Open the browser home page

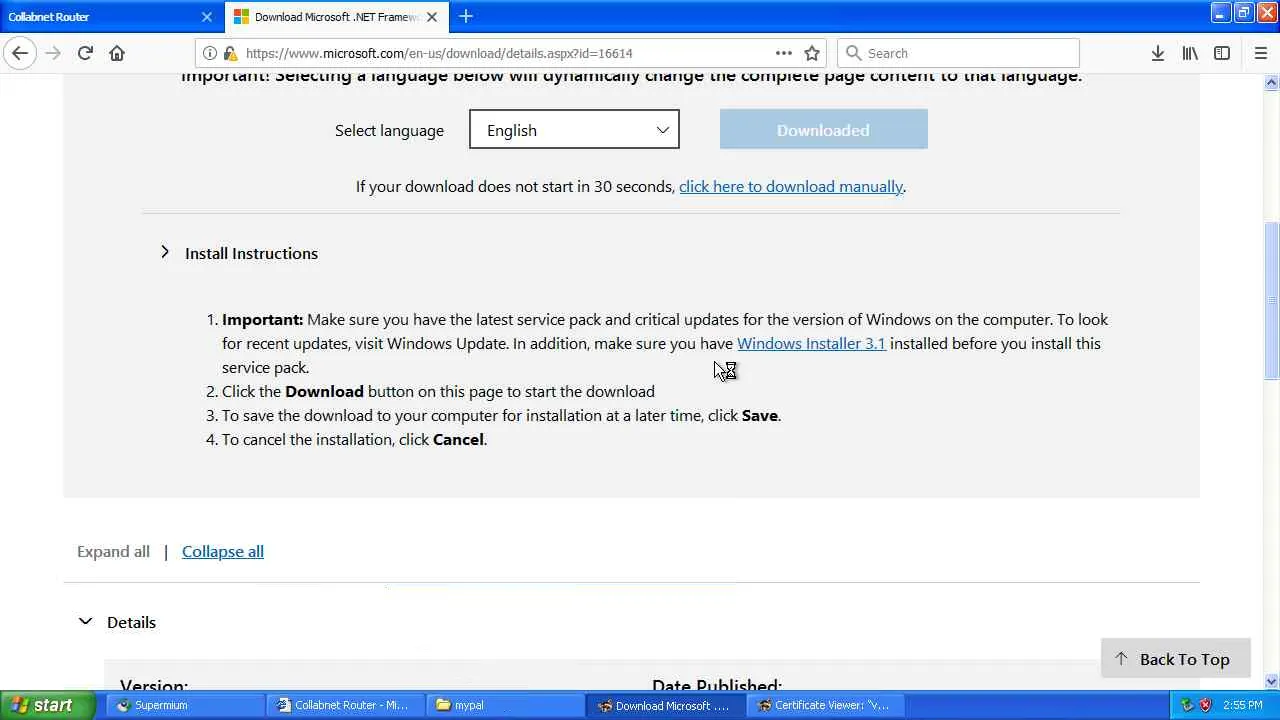[117, 53]
